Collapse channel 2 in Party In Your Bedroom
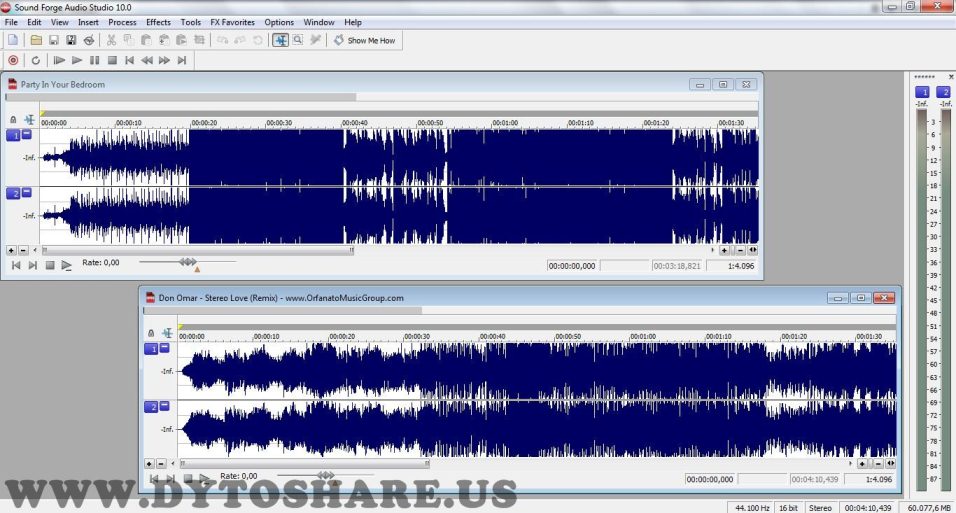The height and width of the screenshot is (513, 956). 26,192
